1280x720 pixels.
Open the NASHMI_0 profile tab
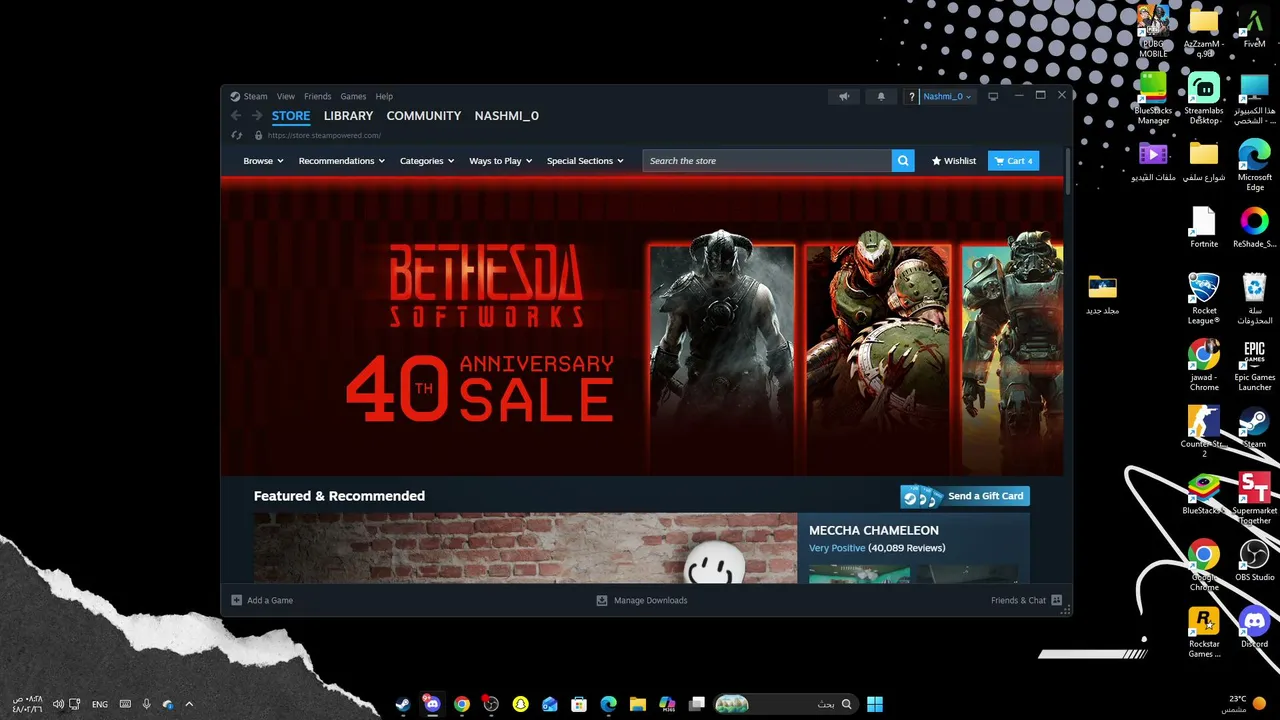pyautogui.click(x=507, y=116)
